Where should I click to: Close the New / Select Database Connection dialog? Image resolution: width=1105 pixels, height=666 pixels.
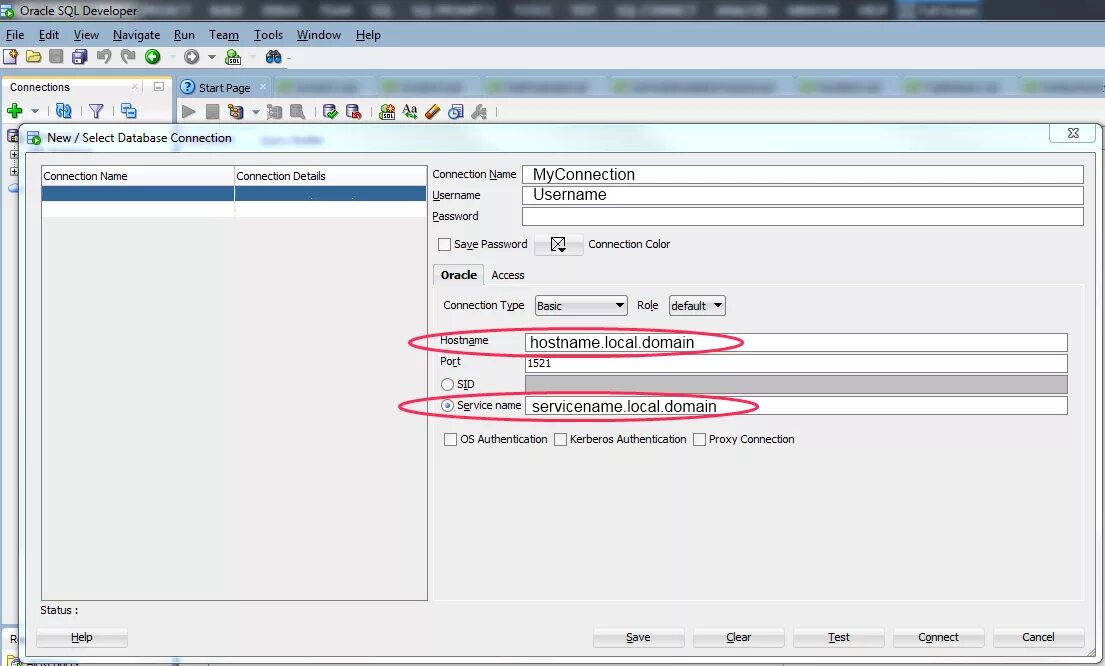pos(1073,132)
